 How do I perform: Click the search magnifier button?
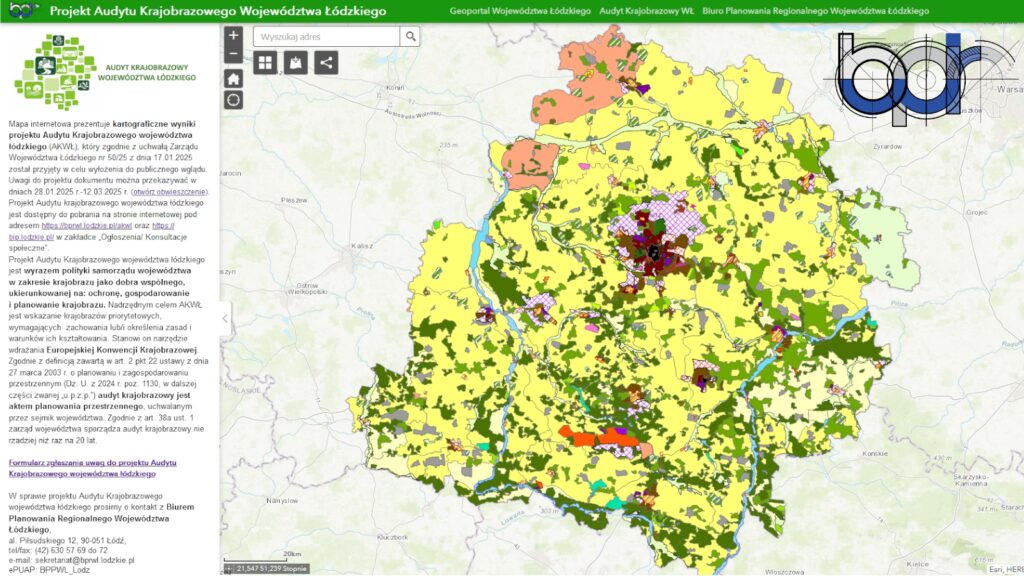pos(410,36)
